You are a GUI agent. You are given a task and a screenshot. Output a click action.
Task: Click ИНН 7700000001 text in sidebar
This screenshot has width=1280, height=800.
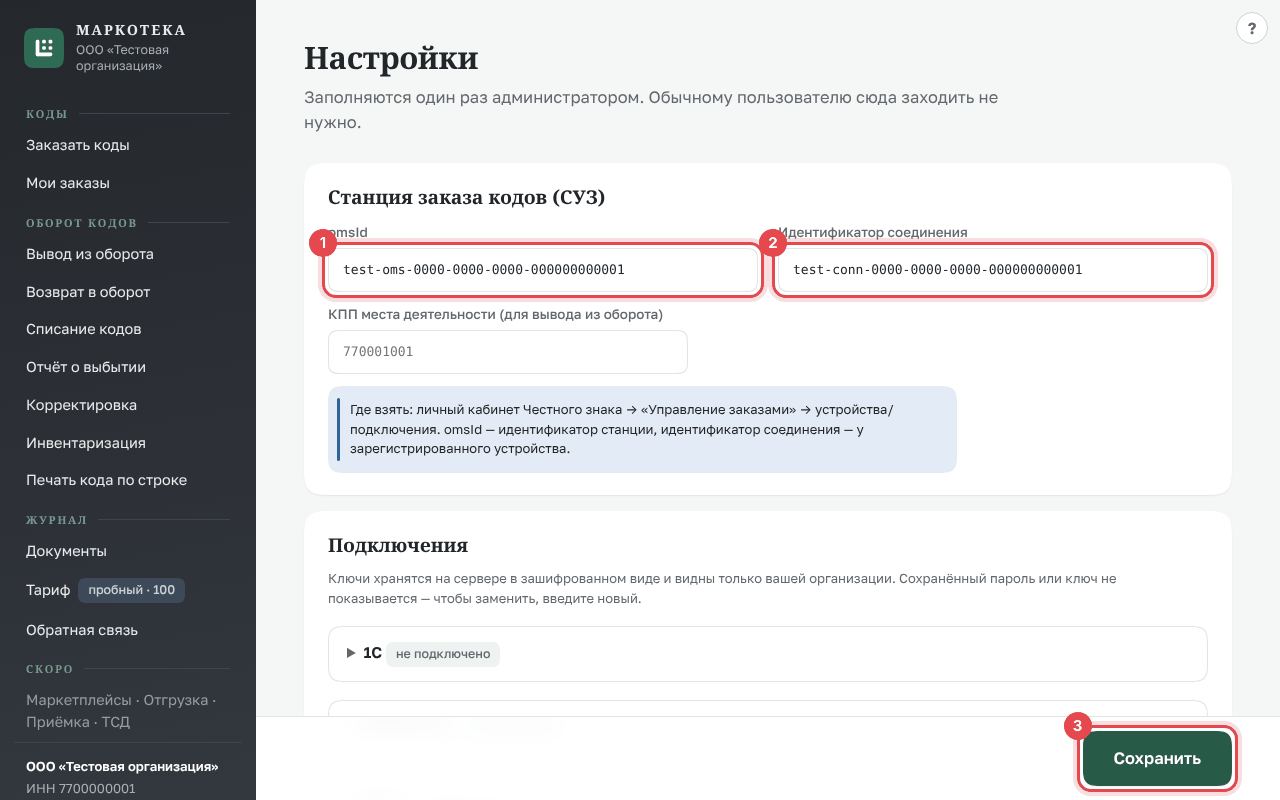[x=81, y=788]
